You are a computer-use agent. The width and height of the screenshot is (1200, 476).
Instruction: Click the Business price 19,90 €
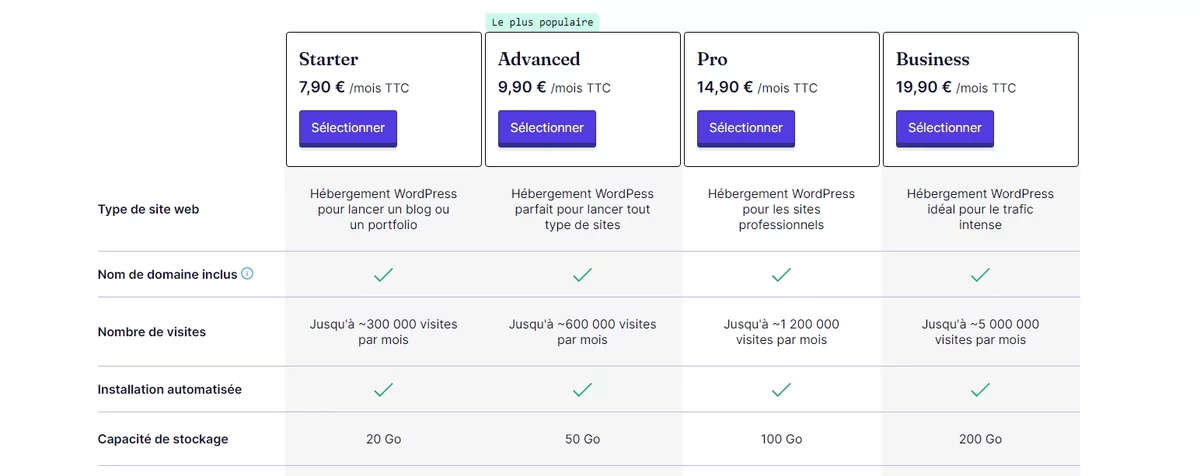pos(924,87)
